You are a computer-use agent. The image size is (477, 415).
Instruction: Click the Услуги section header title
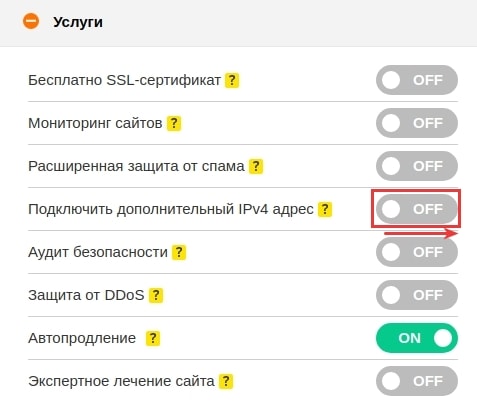pos(78,22)
